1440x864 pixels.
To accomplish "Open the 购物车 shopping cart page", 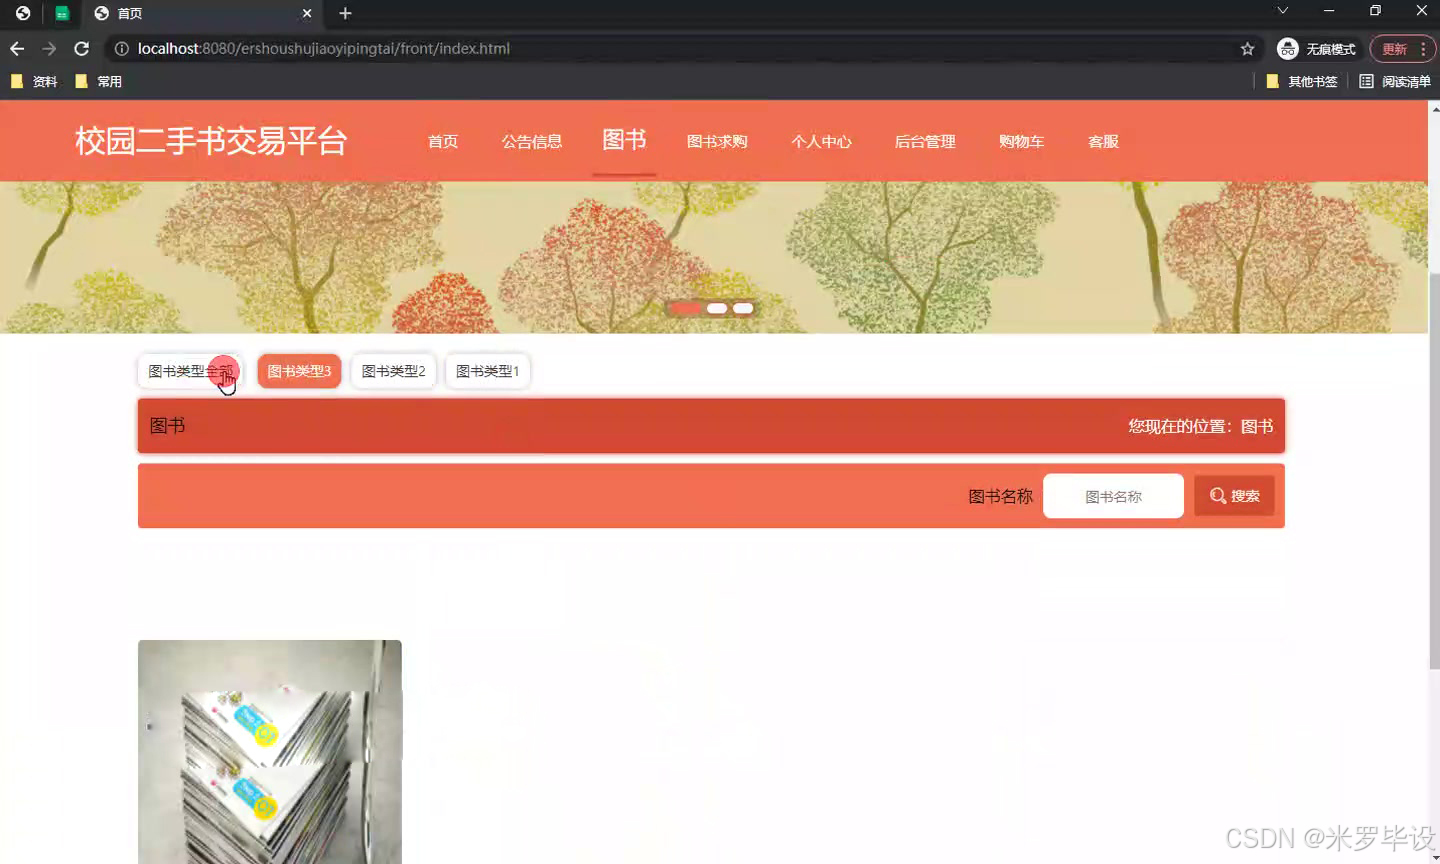I will (x=1021, y=141).
